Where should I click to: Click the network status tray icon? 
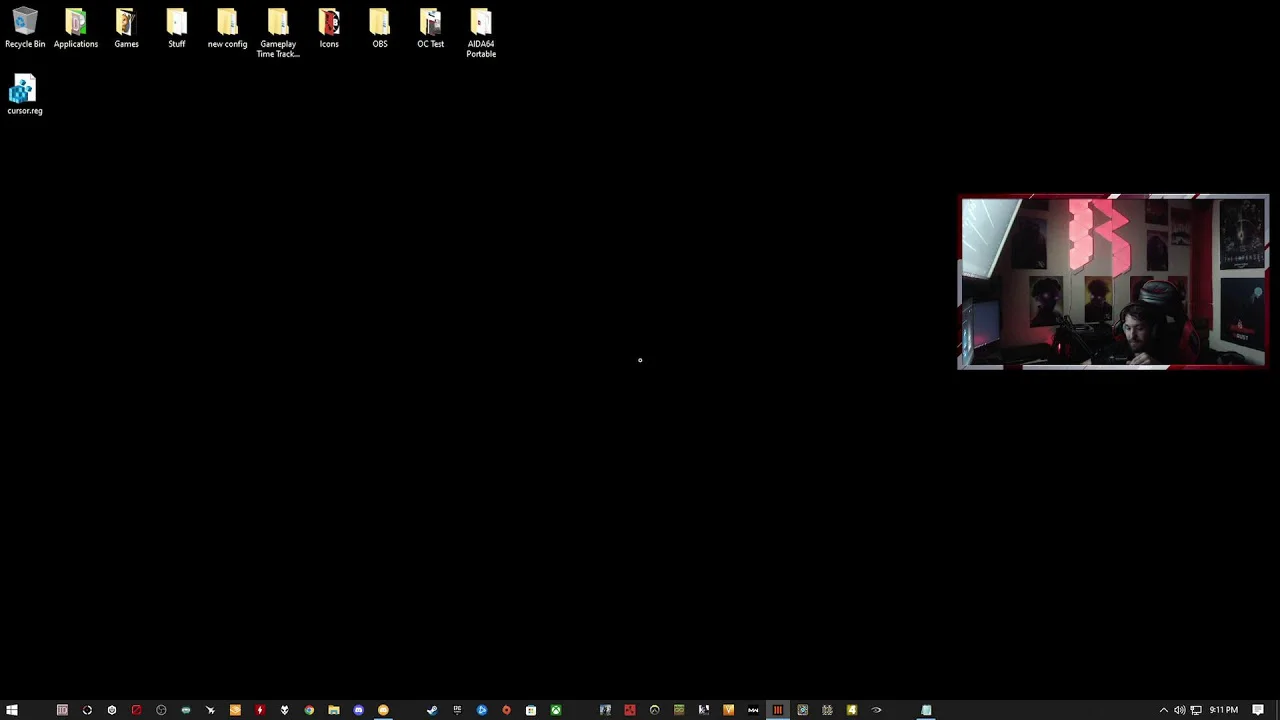pos(1196,710)
